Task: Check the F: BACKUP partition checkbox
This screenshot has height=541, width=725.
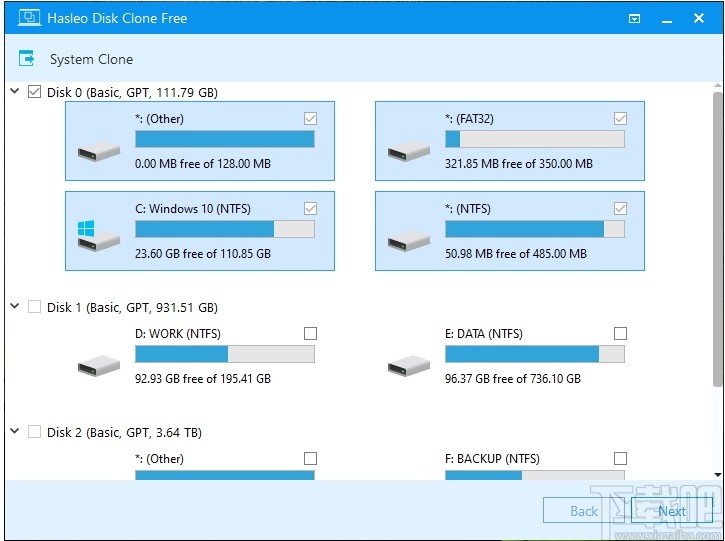Action: click(620, 459)
